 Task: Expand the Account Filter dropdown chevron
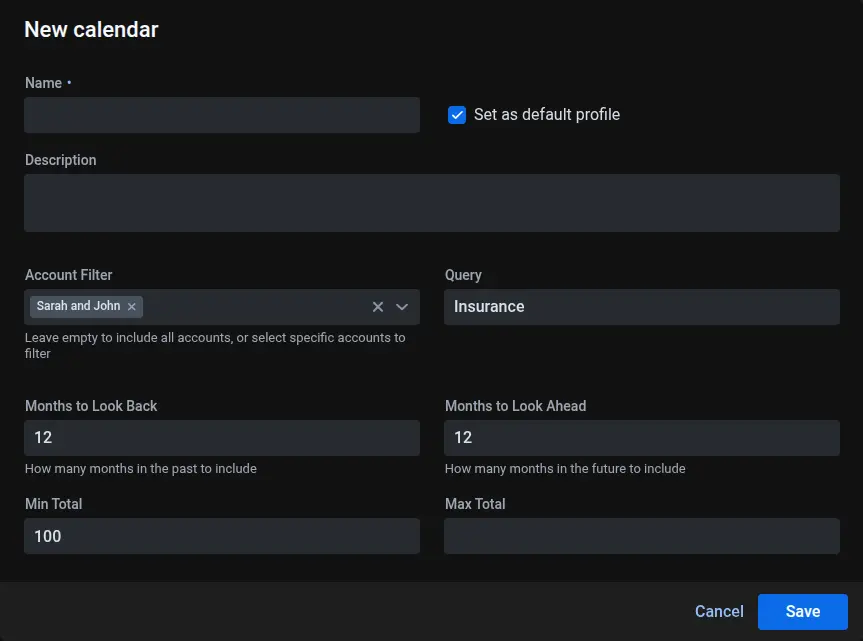coord(402,307)
